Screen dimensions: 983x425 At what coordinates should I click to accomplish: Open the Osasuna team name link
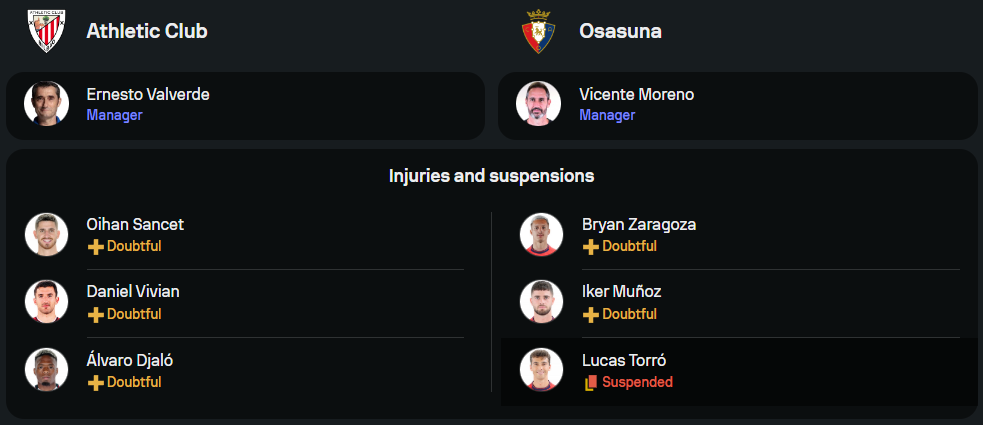click(620, 31)
